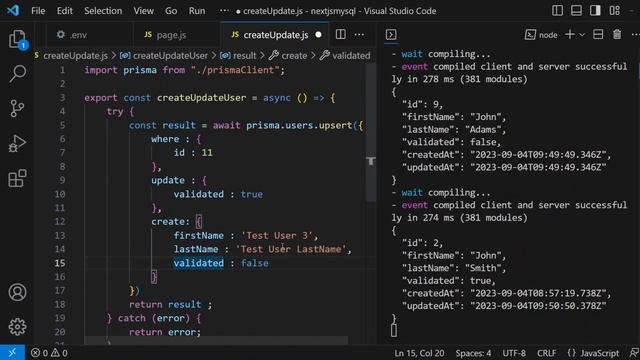Open editor more actions ellipsis
Viewport: 640px width, 360px height.
coord(359,35)
